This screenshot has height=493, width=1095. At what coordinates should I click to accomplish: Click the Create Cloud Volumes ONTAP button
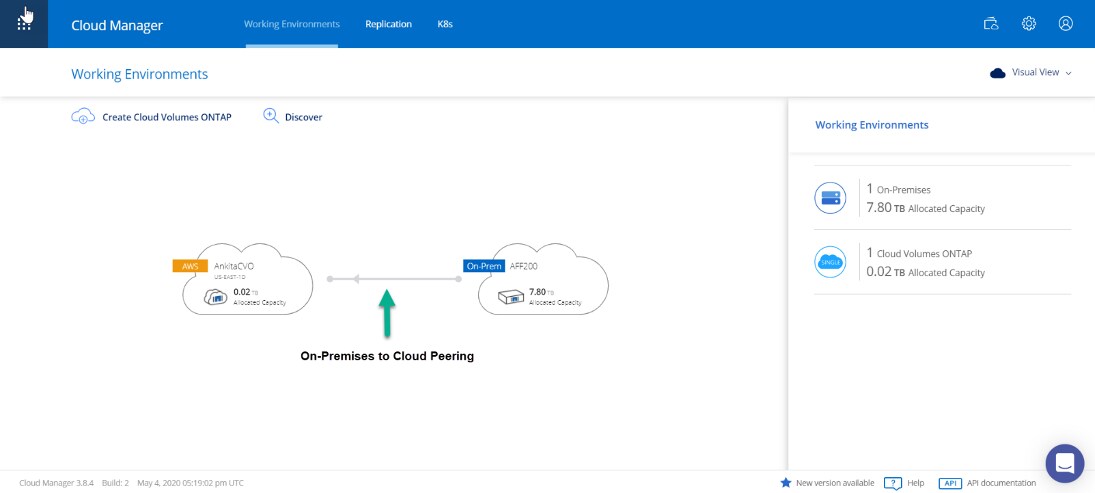coord(166,117)
